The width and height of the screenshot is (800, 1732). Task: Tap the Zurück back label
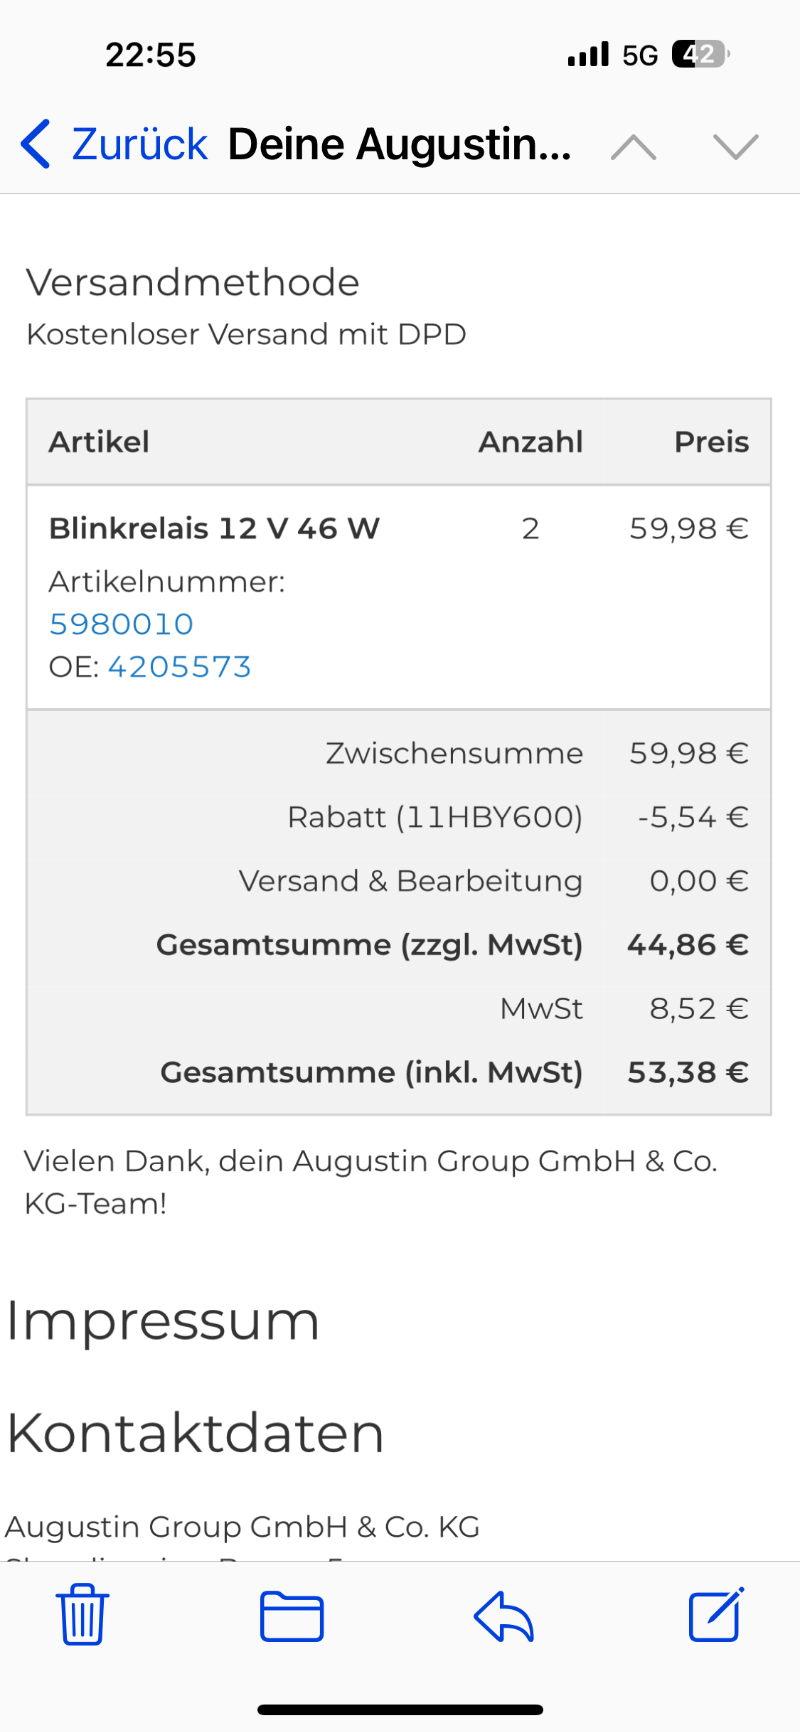coord(139,144)
